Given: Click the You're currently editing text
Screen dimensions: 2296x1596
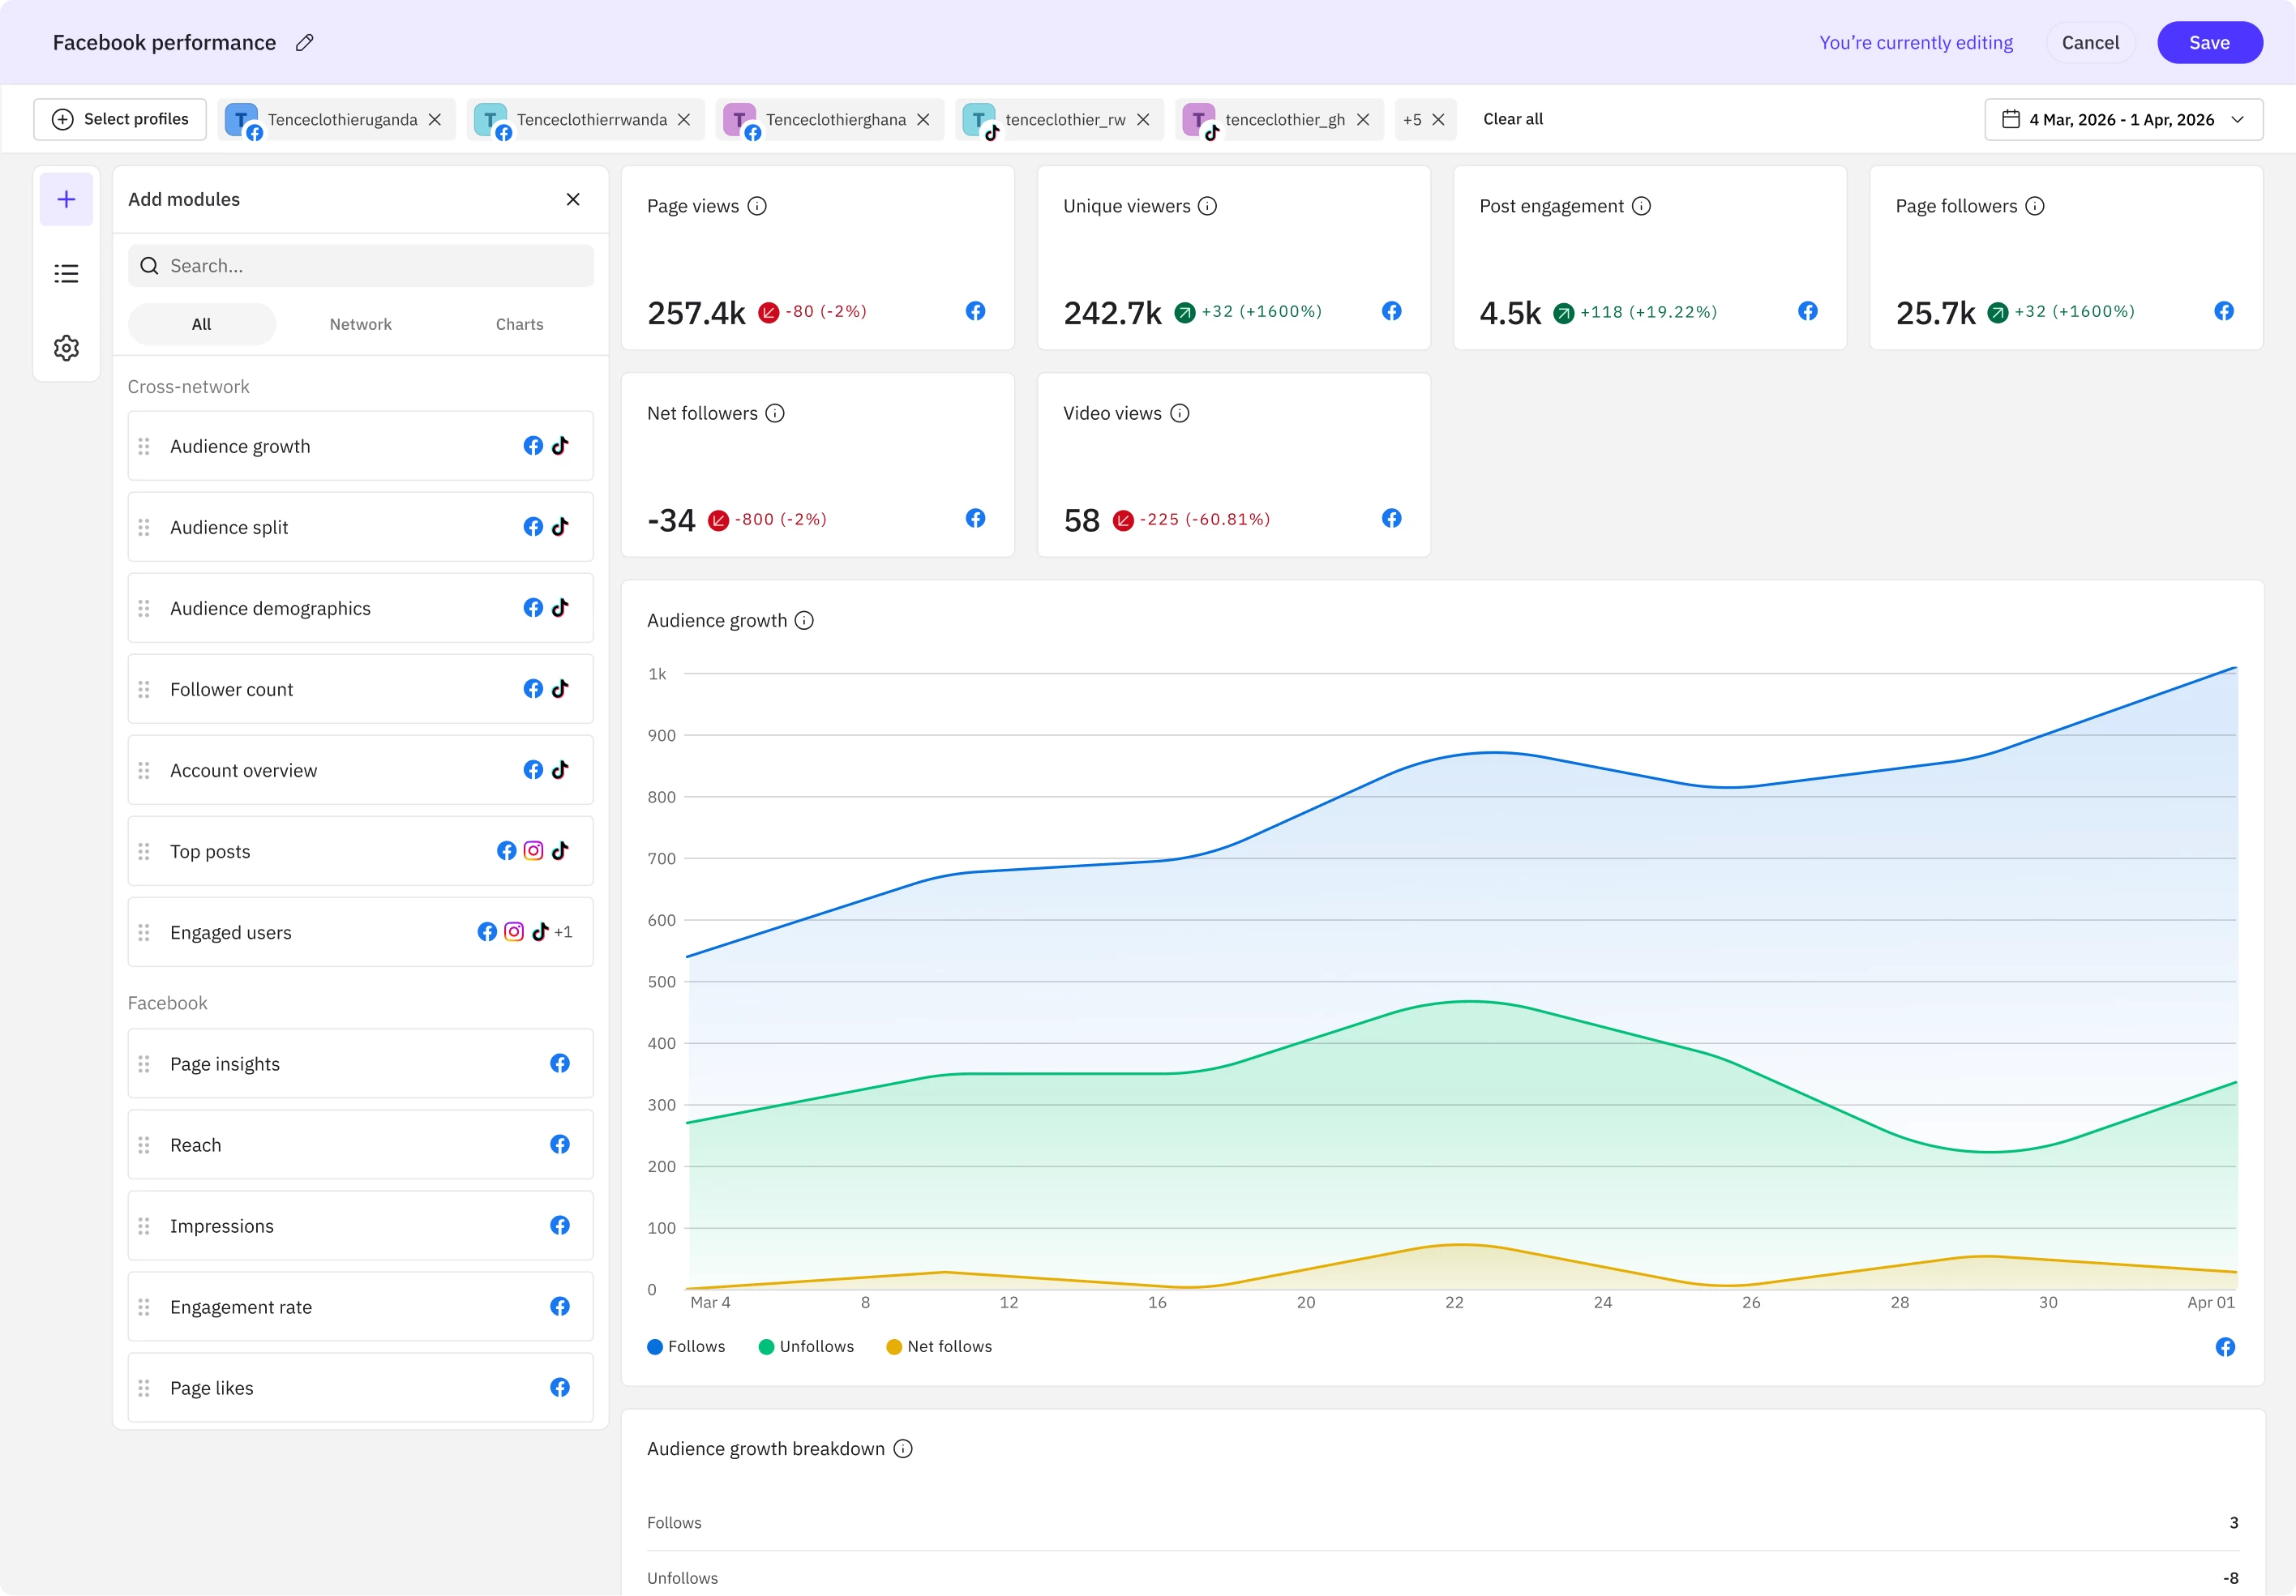Looking at the screenshot, I should click(x=1916, y=42).
